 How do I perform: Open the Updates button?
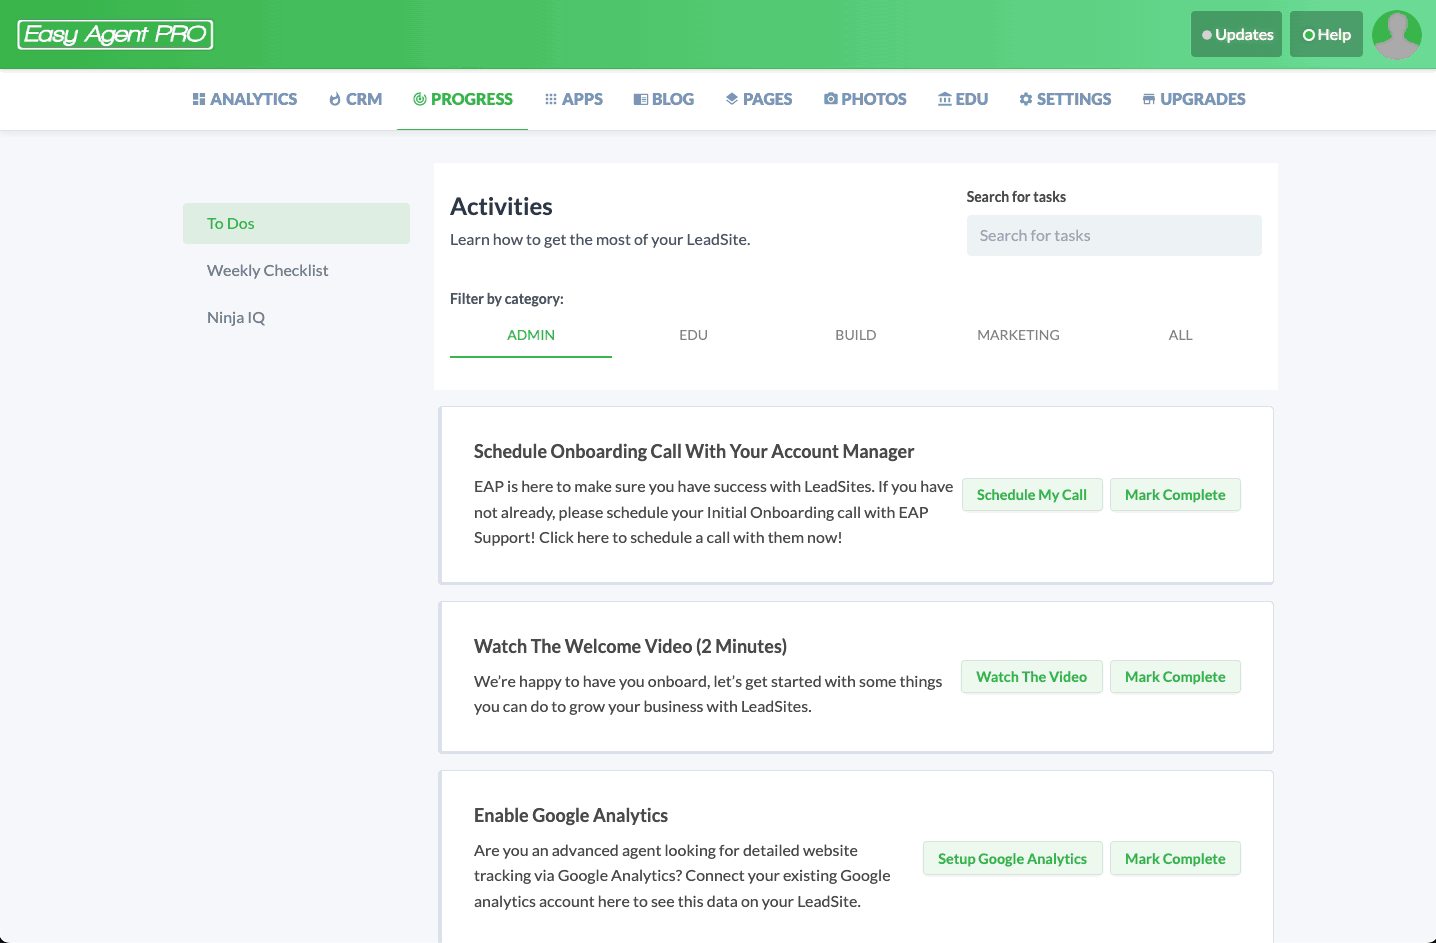click(x=1236, y=34)
